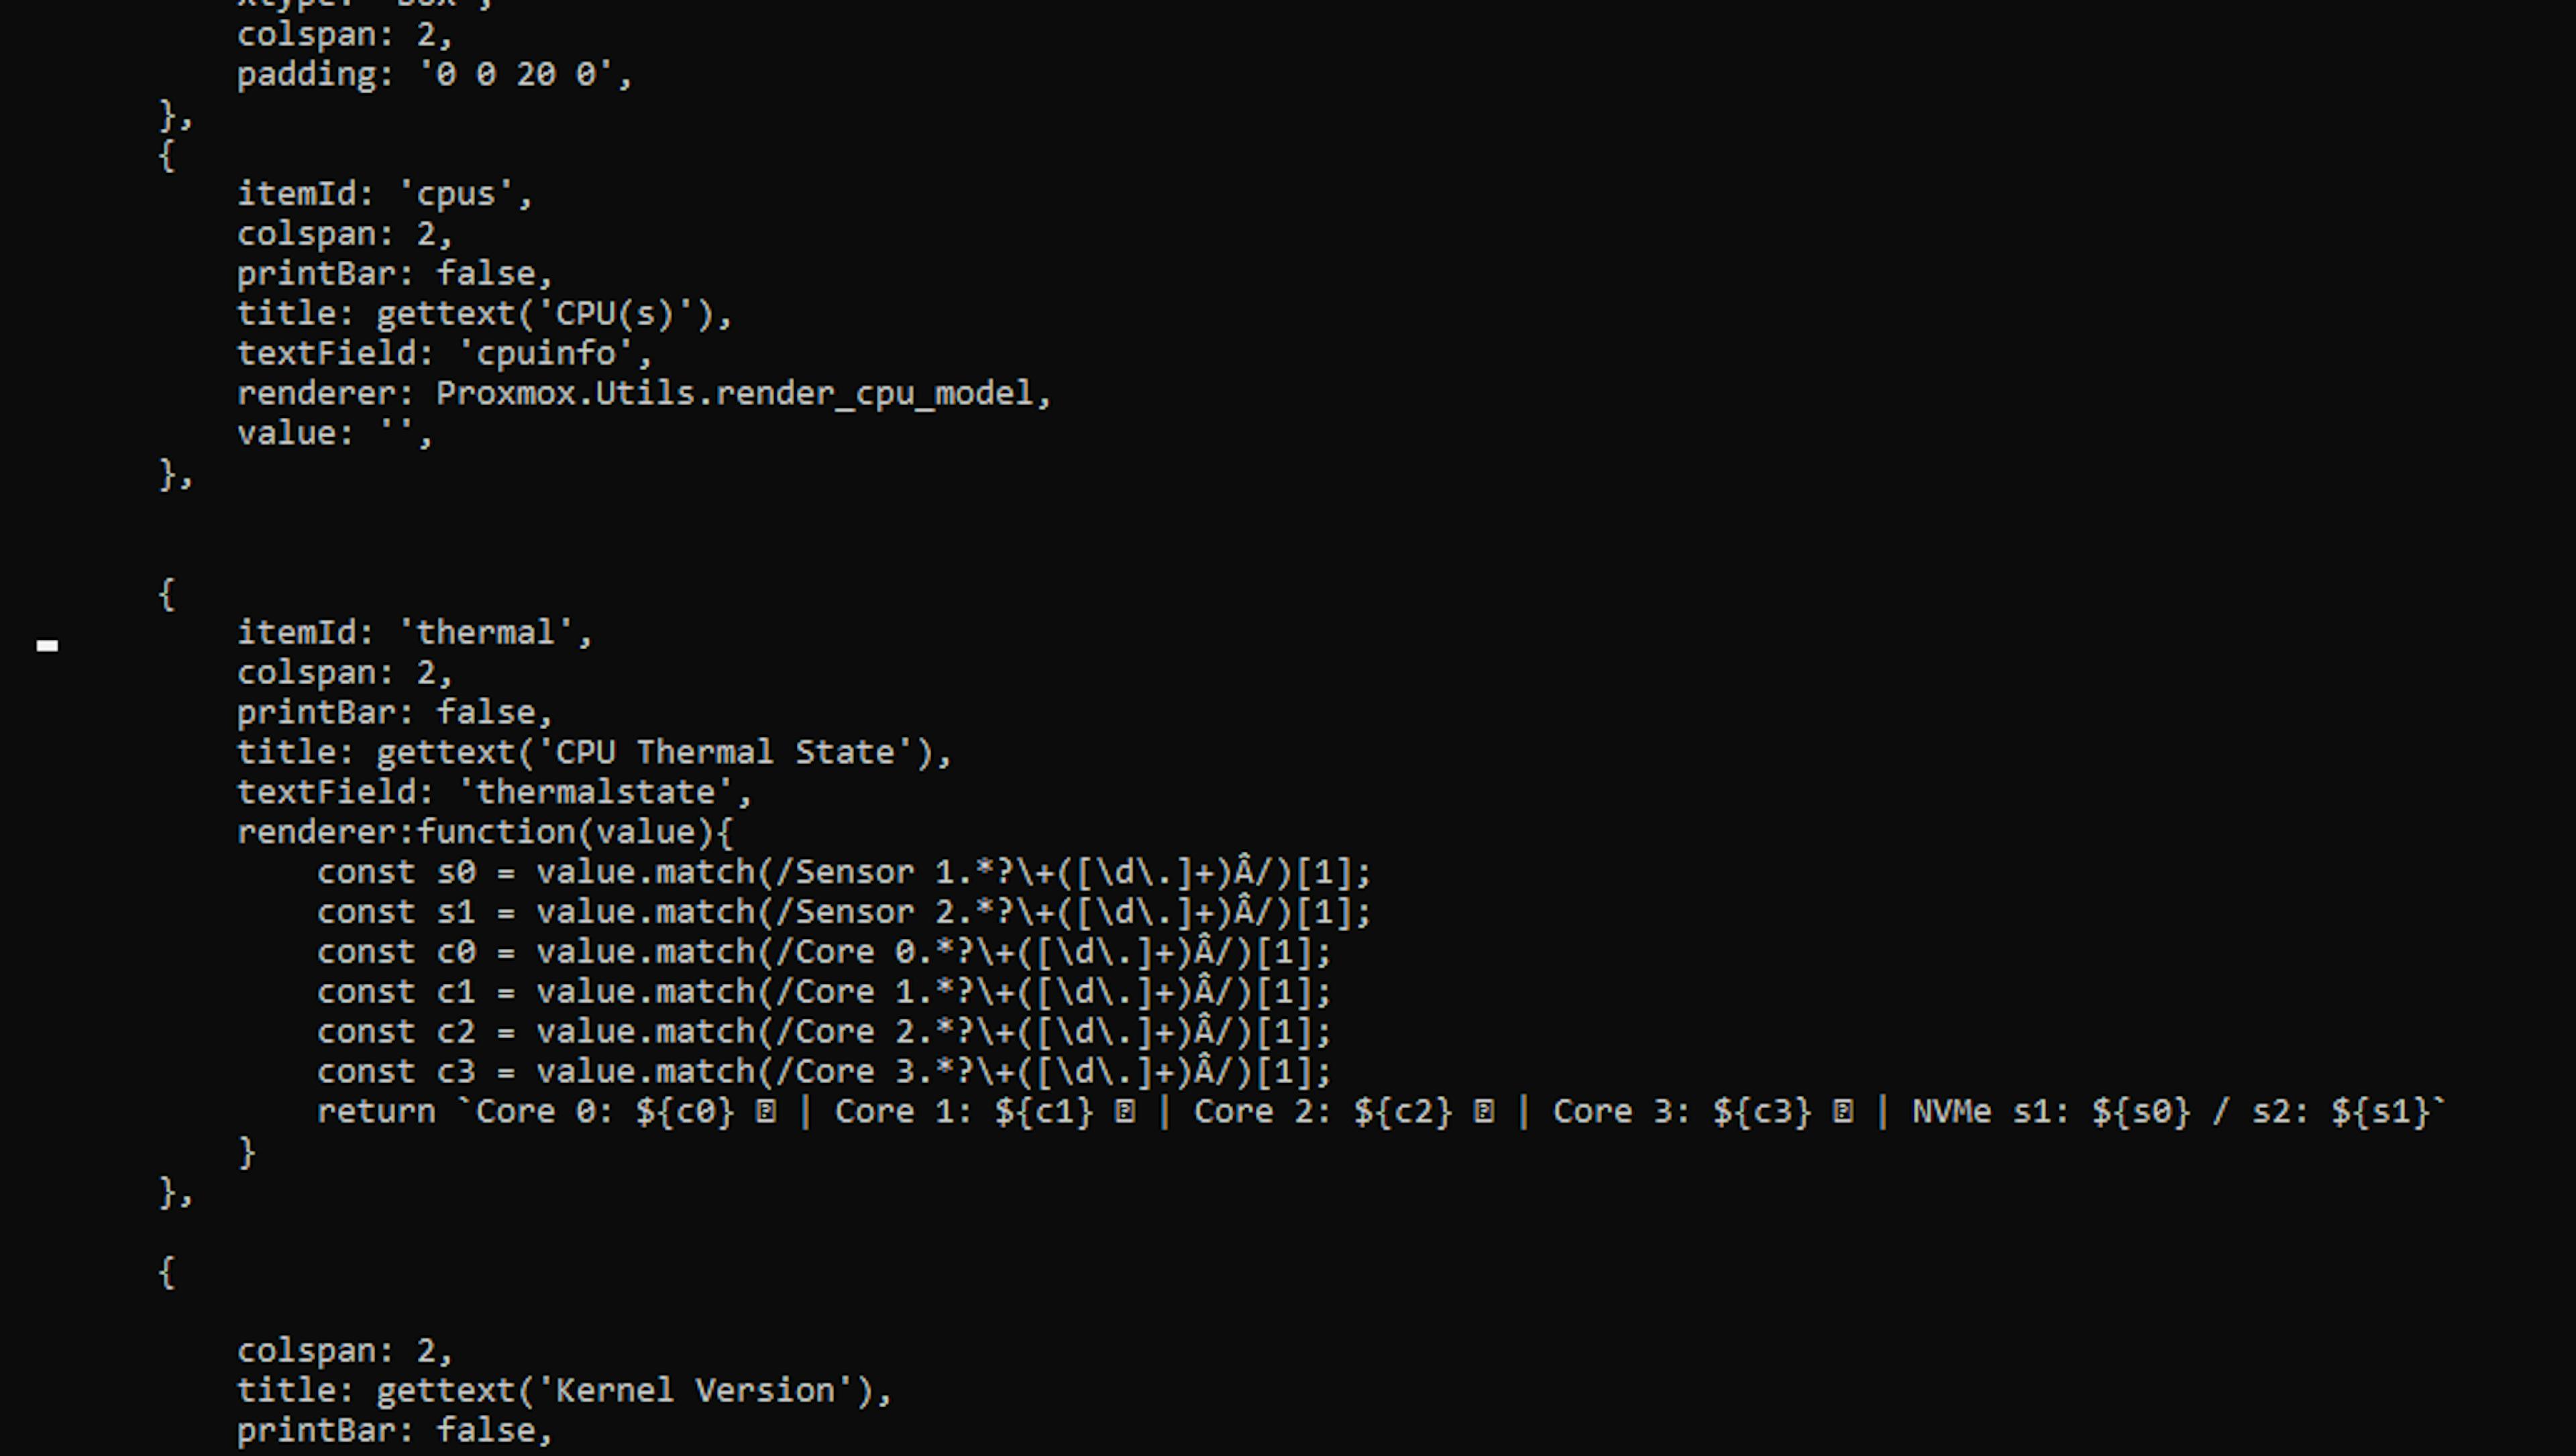Screen dimensions: 2576x1456
Task: Click the textField 'cpuinfo' line
Action: pos(444,354)
